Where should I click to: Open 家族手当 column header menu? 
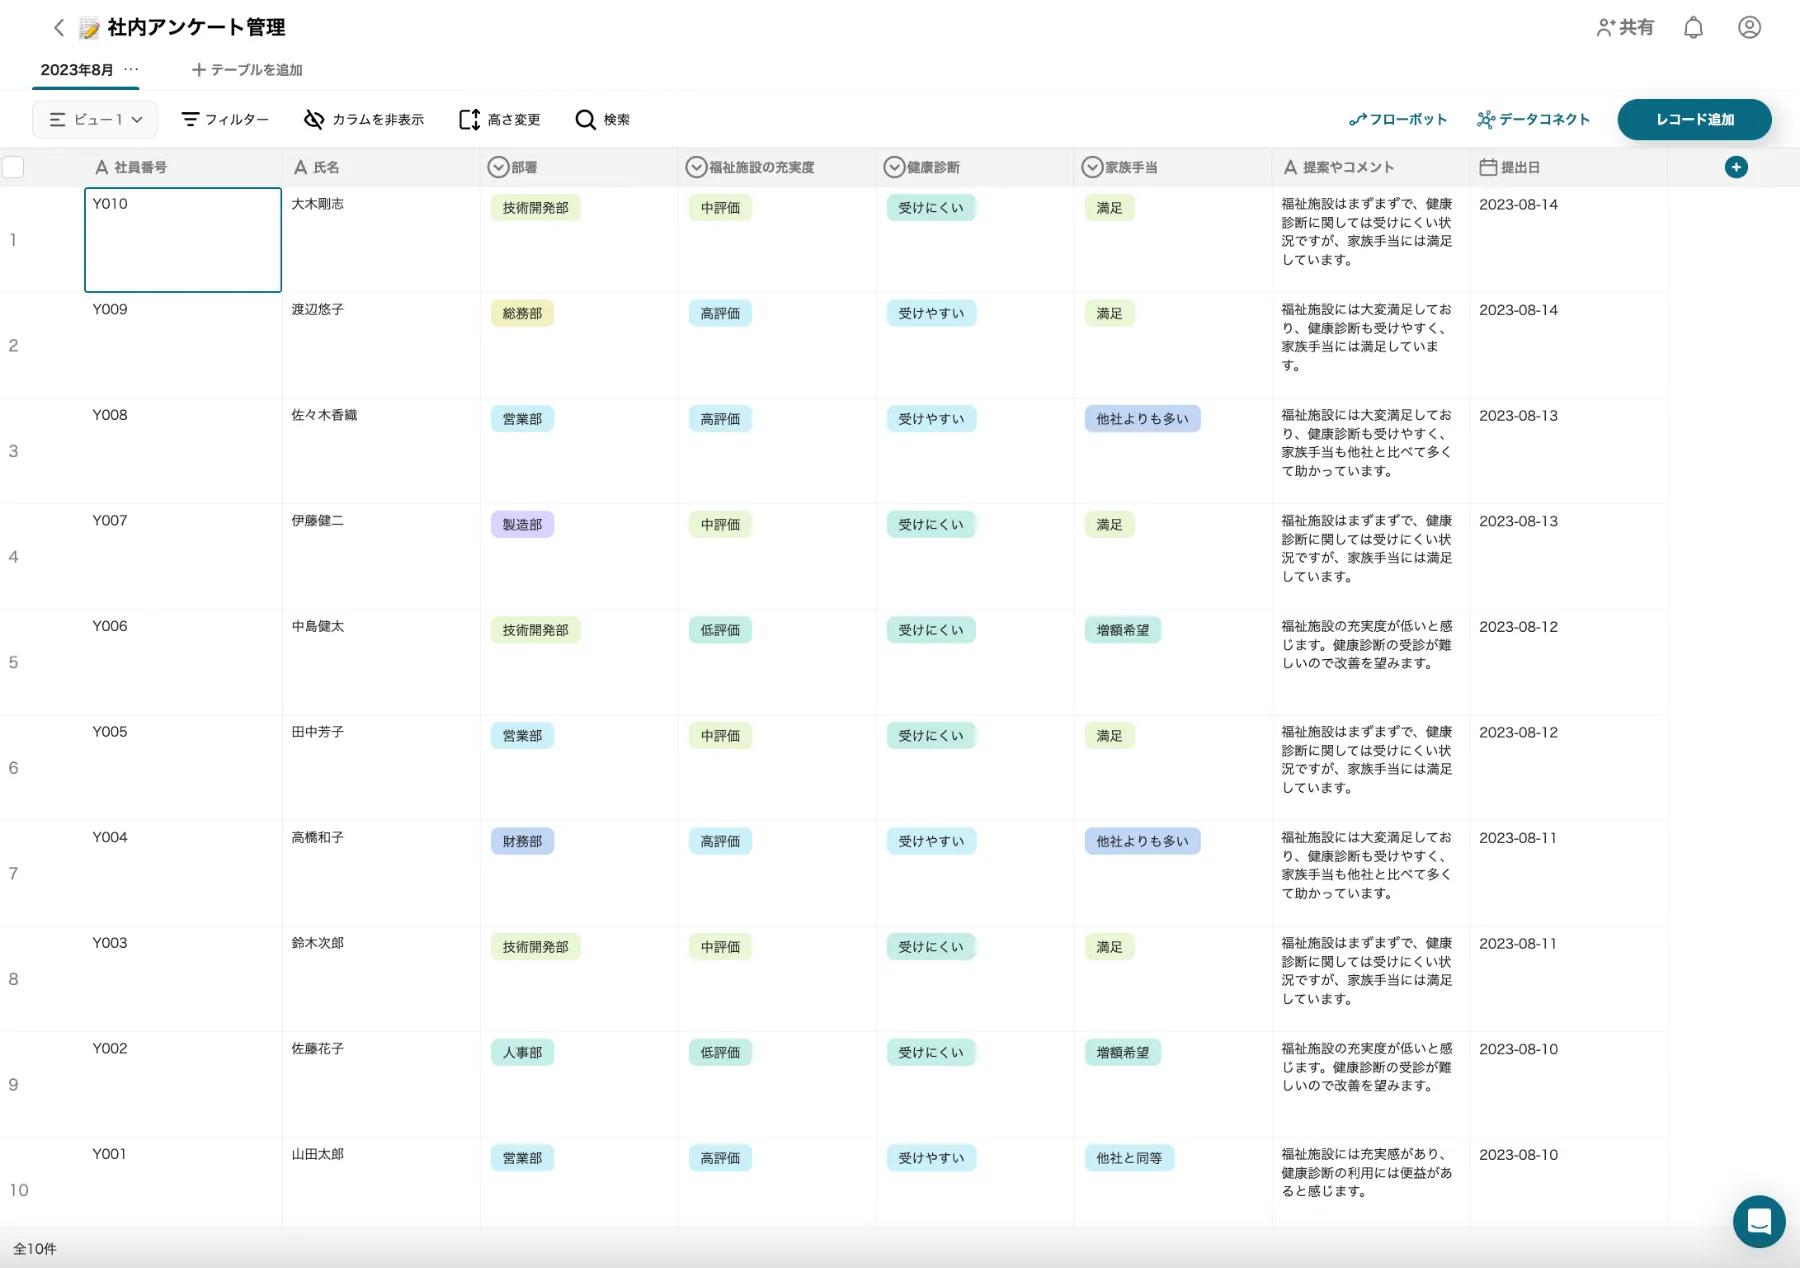click(x=1093, y=168)
